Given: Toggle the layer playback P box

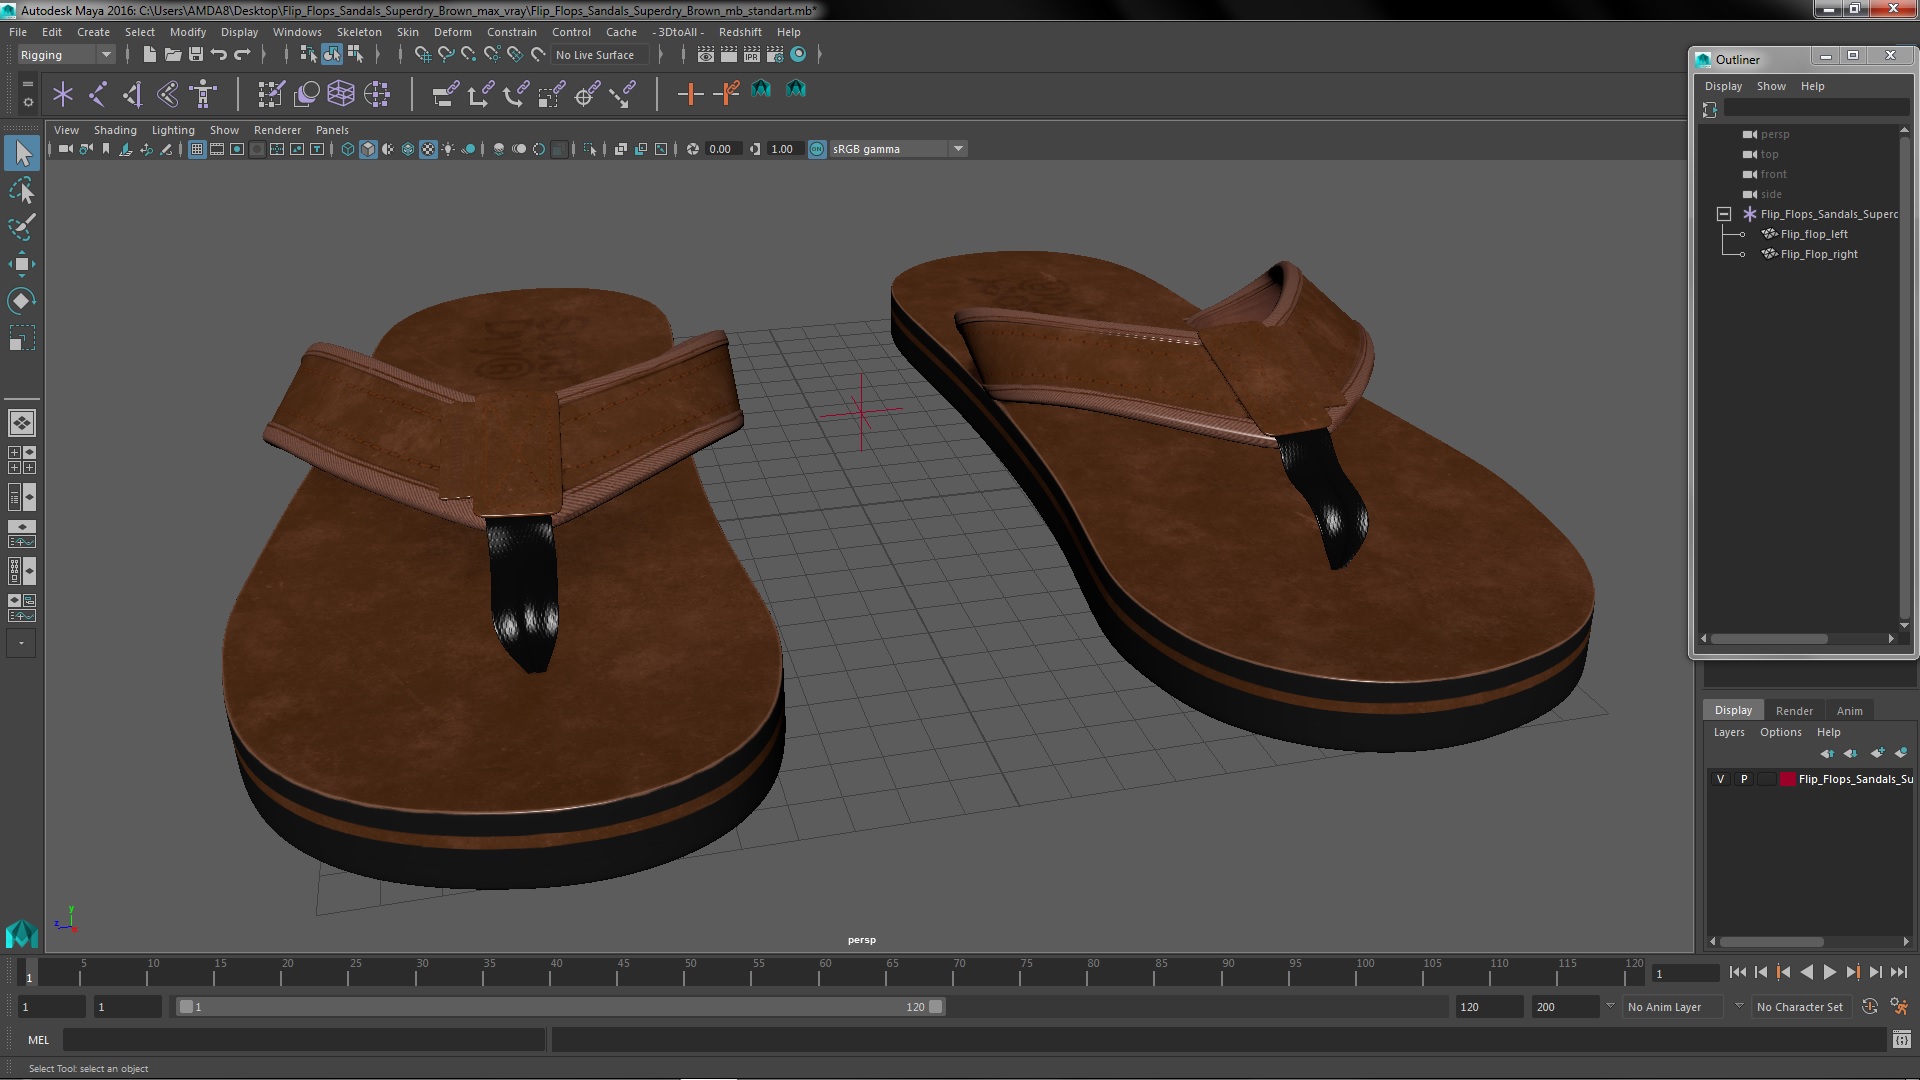Looking at the screenshot, I should (x=1744, y=779).
